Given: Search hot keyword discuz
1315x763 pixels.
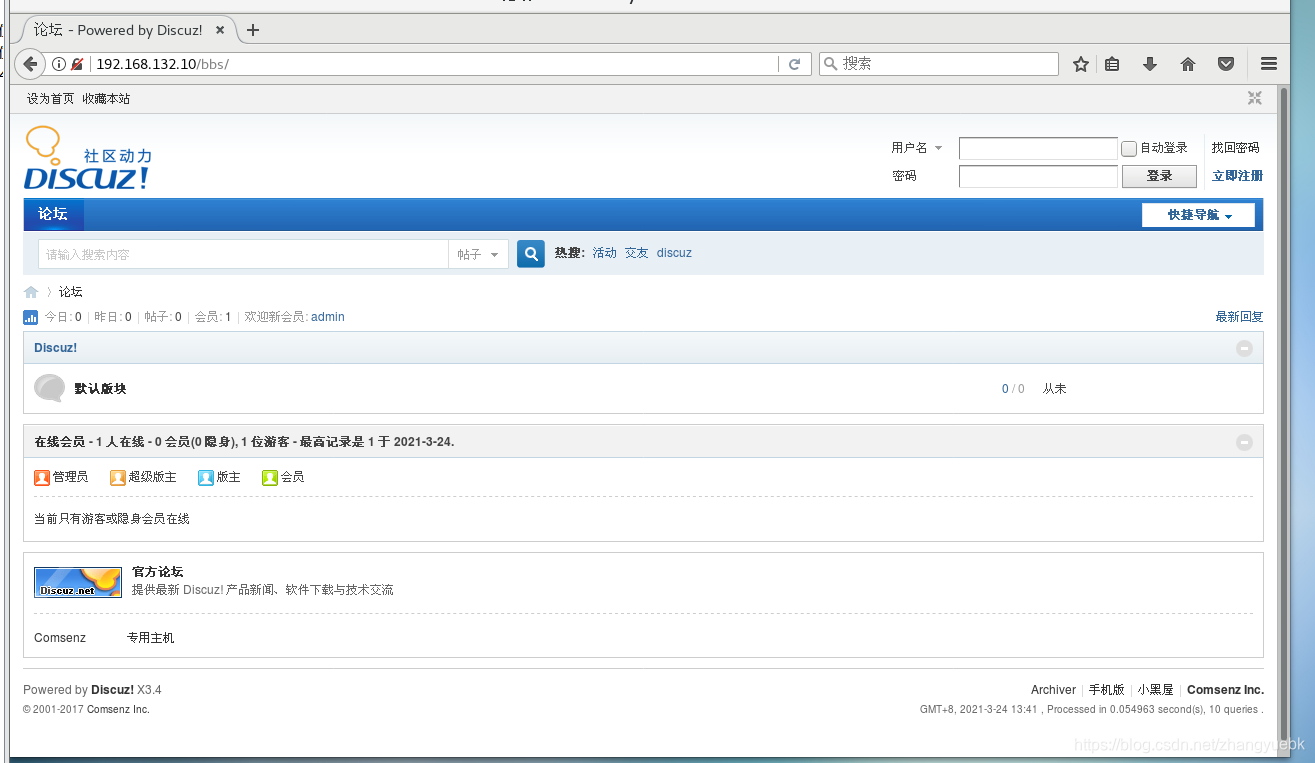Looking at the screenshot, I should [x=674, y=253].
